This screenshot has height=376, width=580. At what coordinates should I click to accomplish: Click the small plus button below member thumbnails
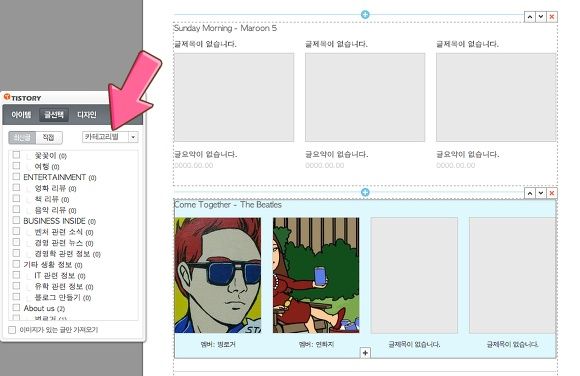tap(365, 353)
